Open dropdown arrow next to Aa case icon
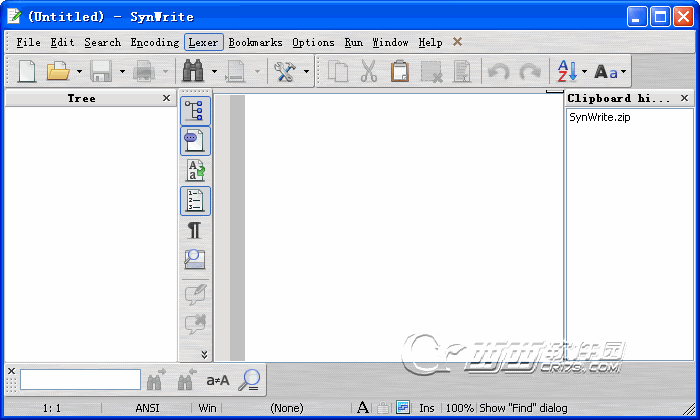 [x=623, y=71]
